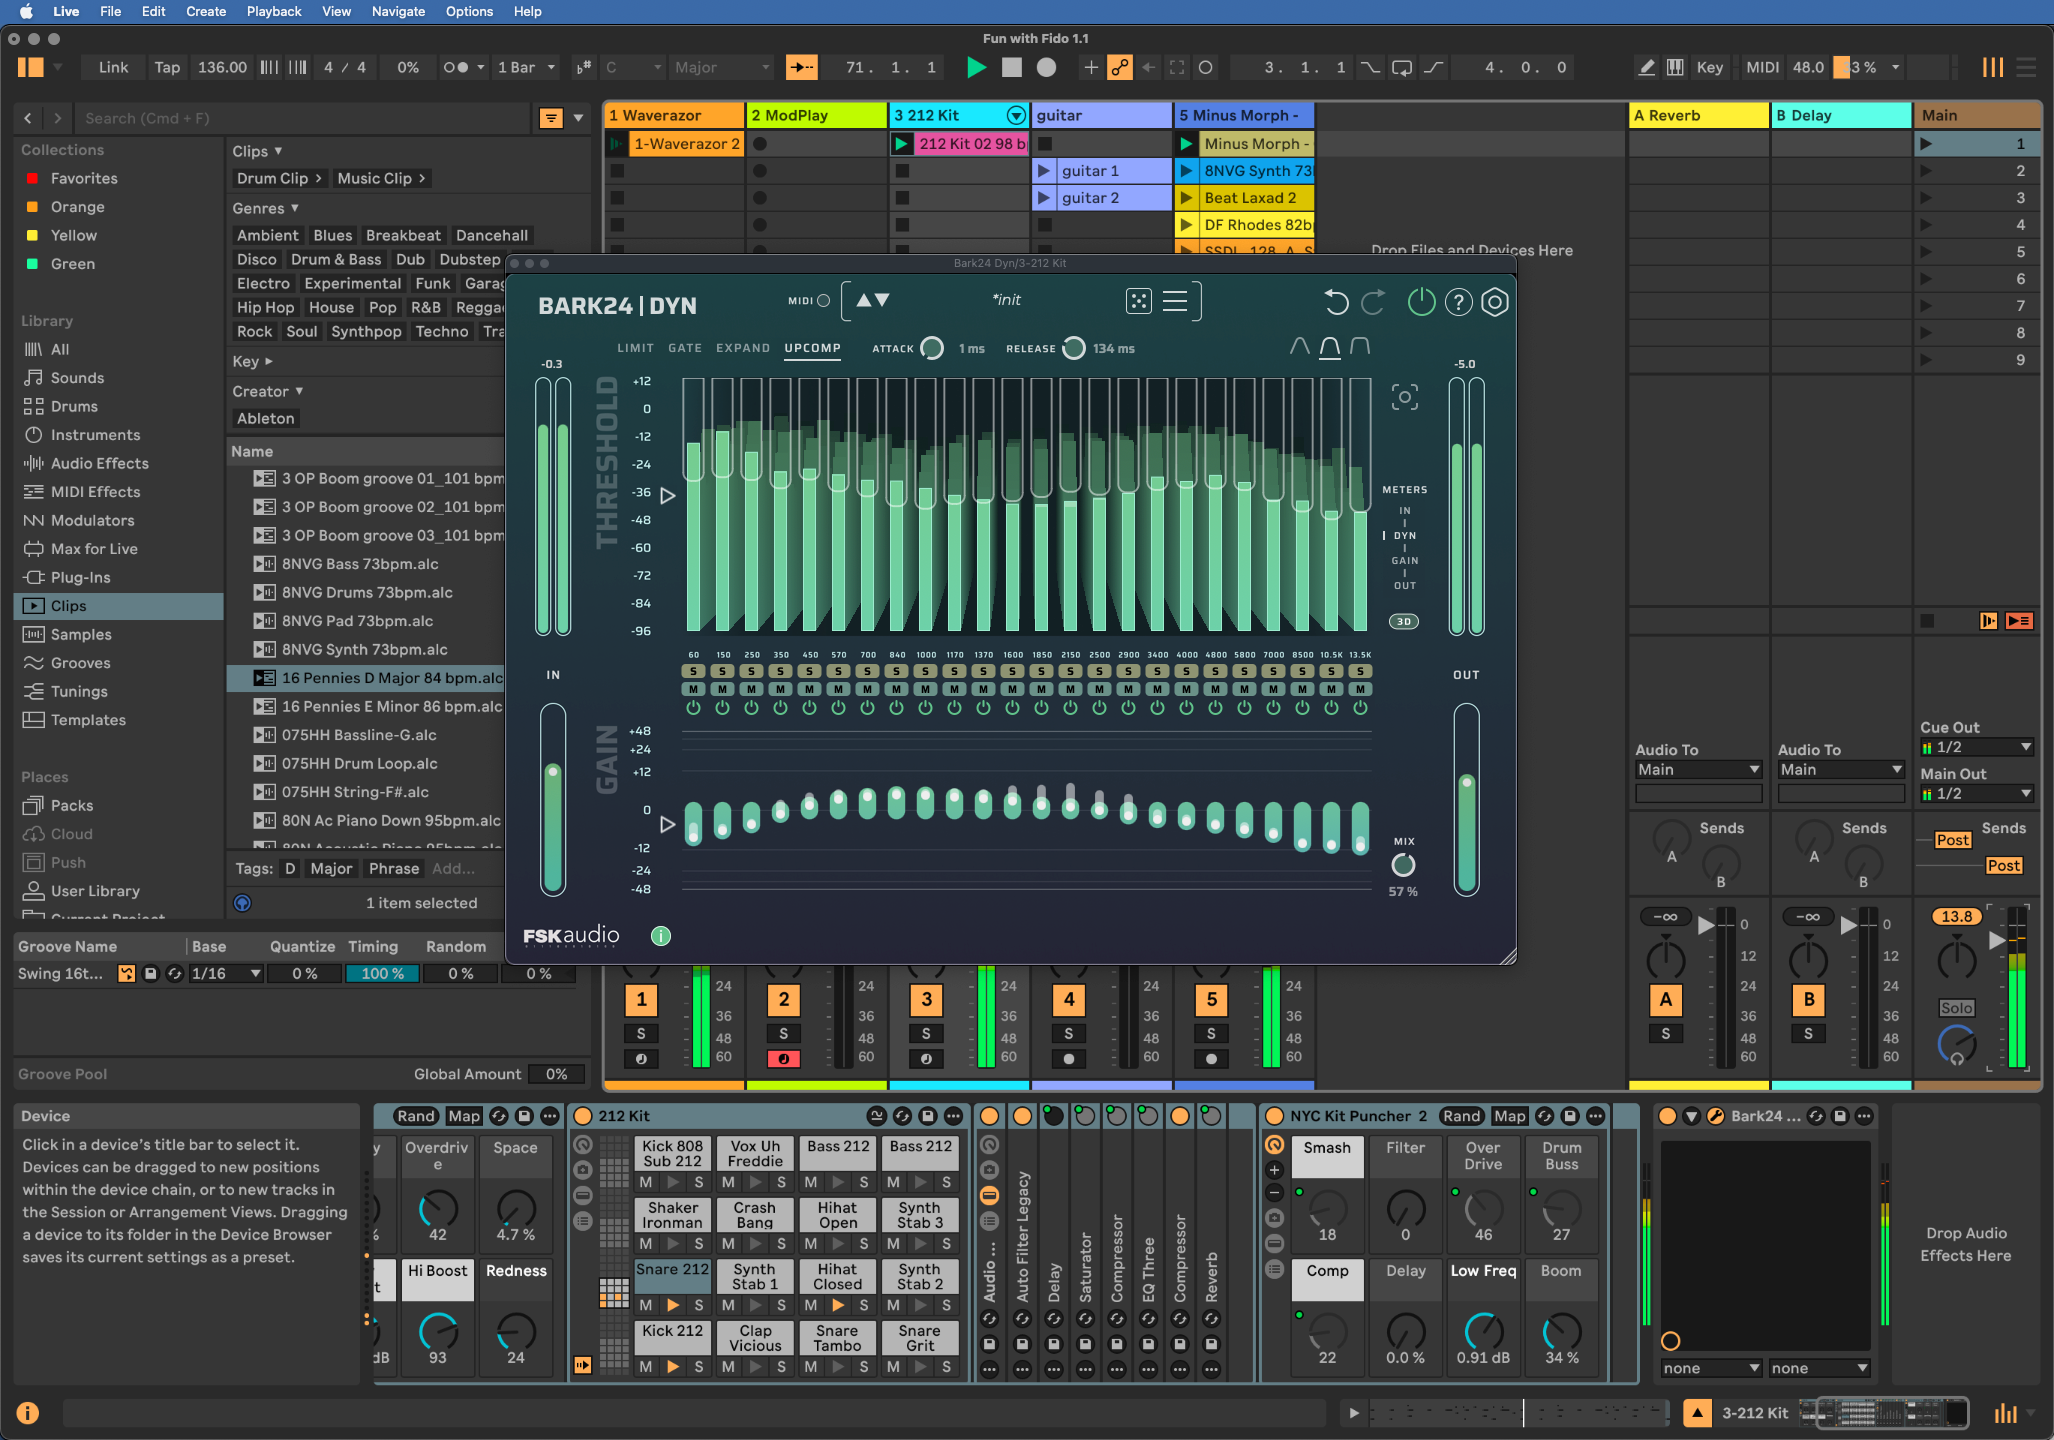The image size is (2054, 1440).
Task: Click the FSK Audio info icon
Action: pos(660,936)
